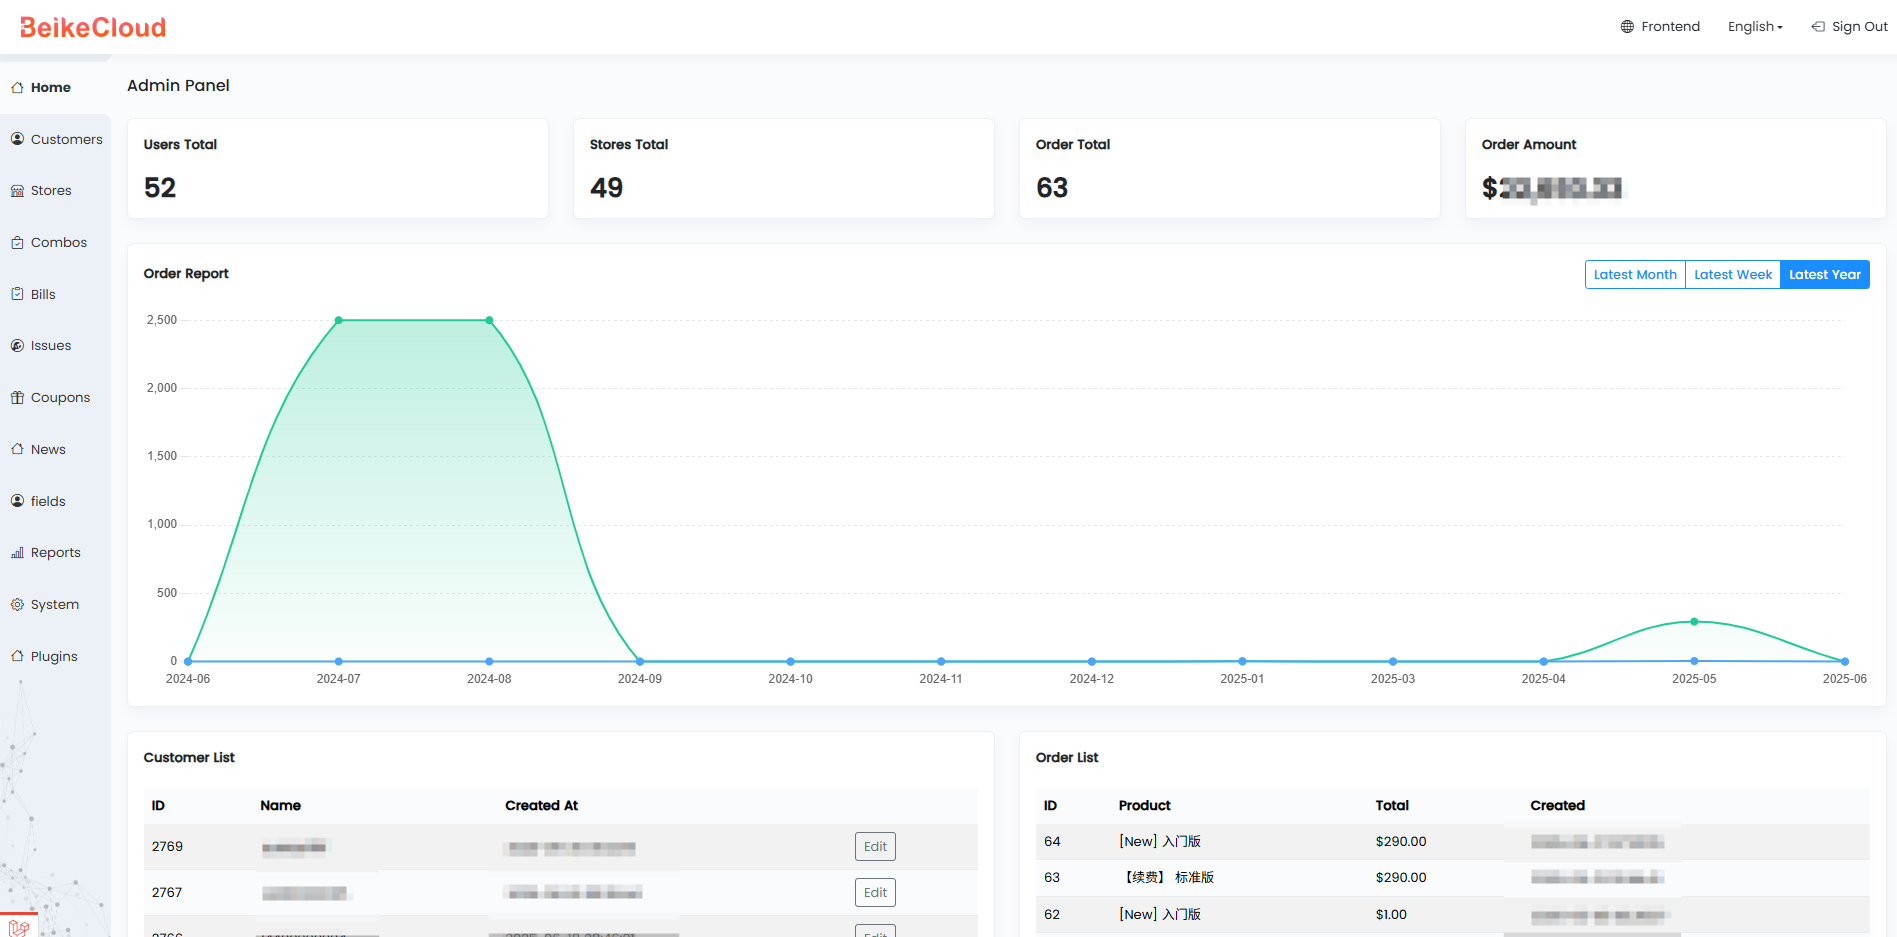Image resolution: width=1897 pixels, height=937 pixels.
Task: Click the BeikeCloud logo
Action: pos(93,28)
